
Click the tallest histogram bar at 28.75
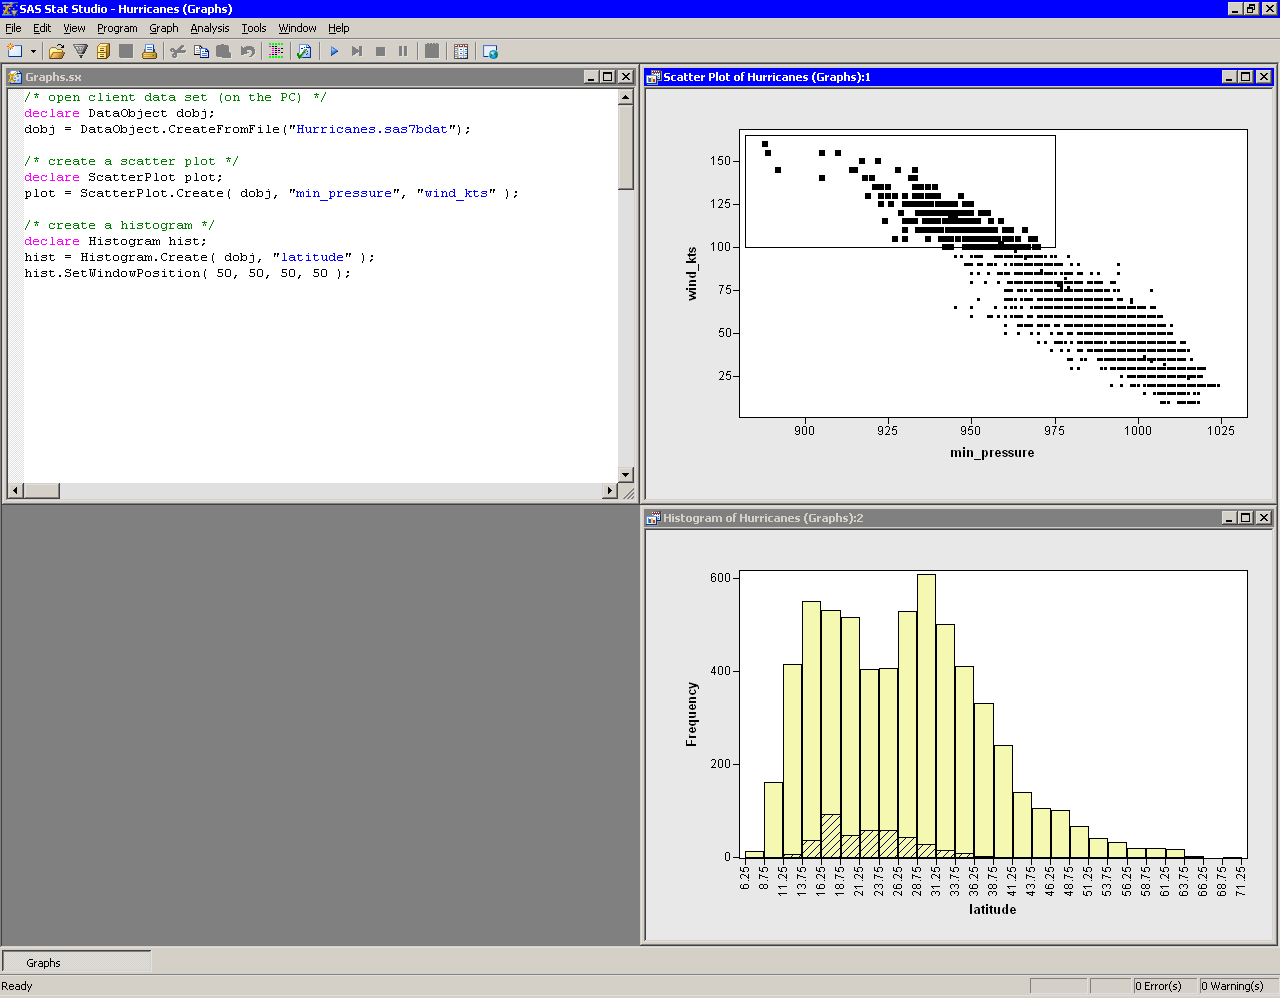[x=926, y=715]
